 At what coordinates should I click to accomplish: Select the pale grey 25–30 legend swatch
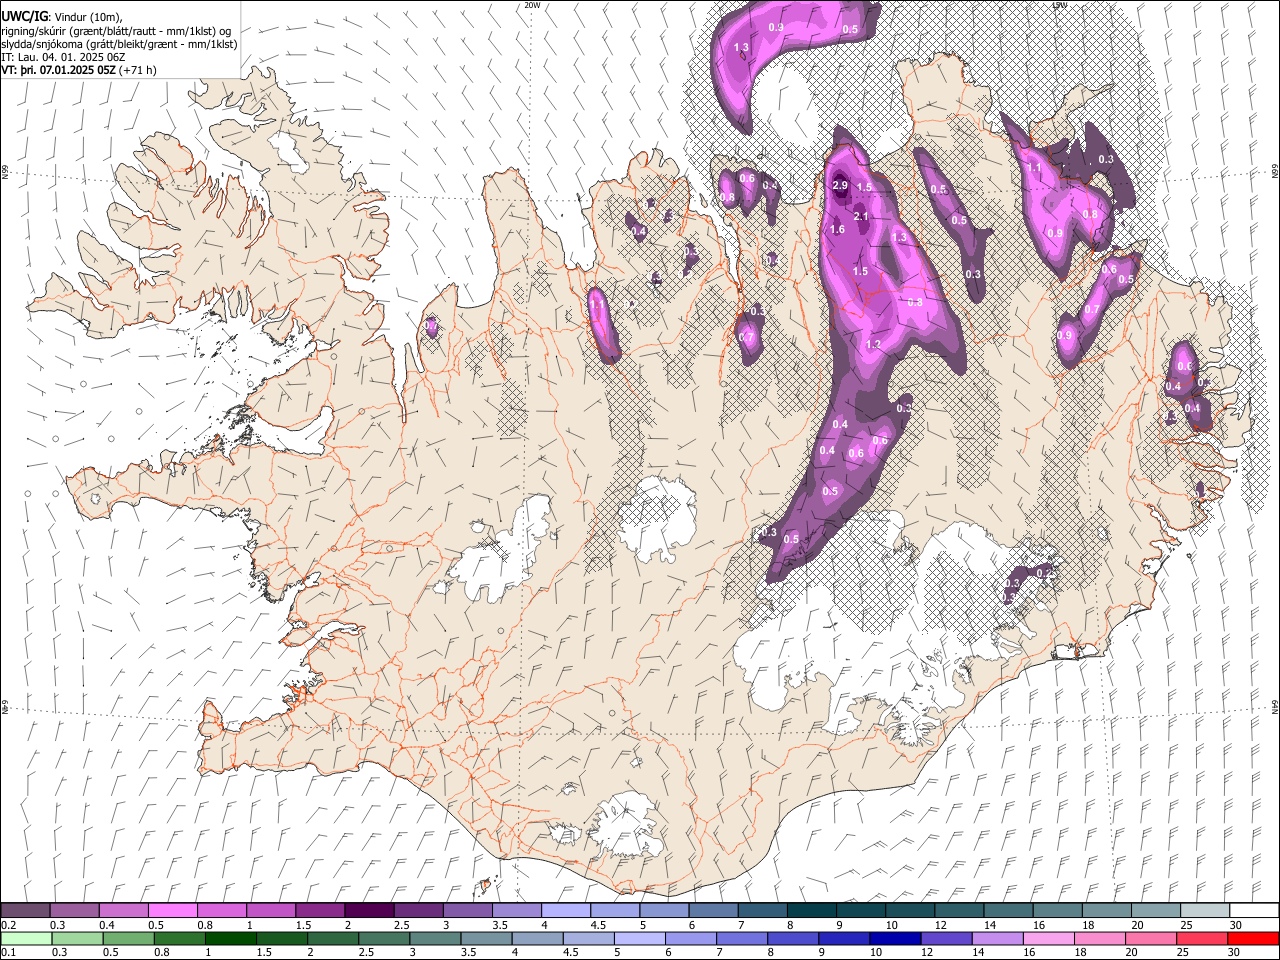tap(1205, 910)
